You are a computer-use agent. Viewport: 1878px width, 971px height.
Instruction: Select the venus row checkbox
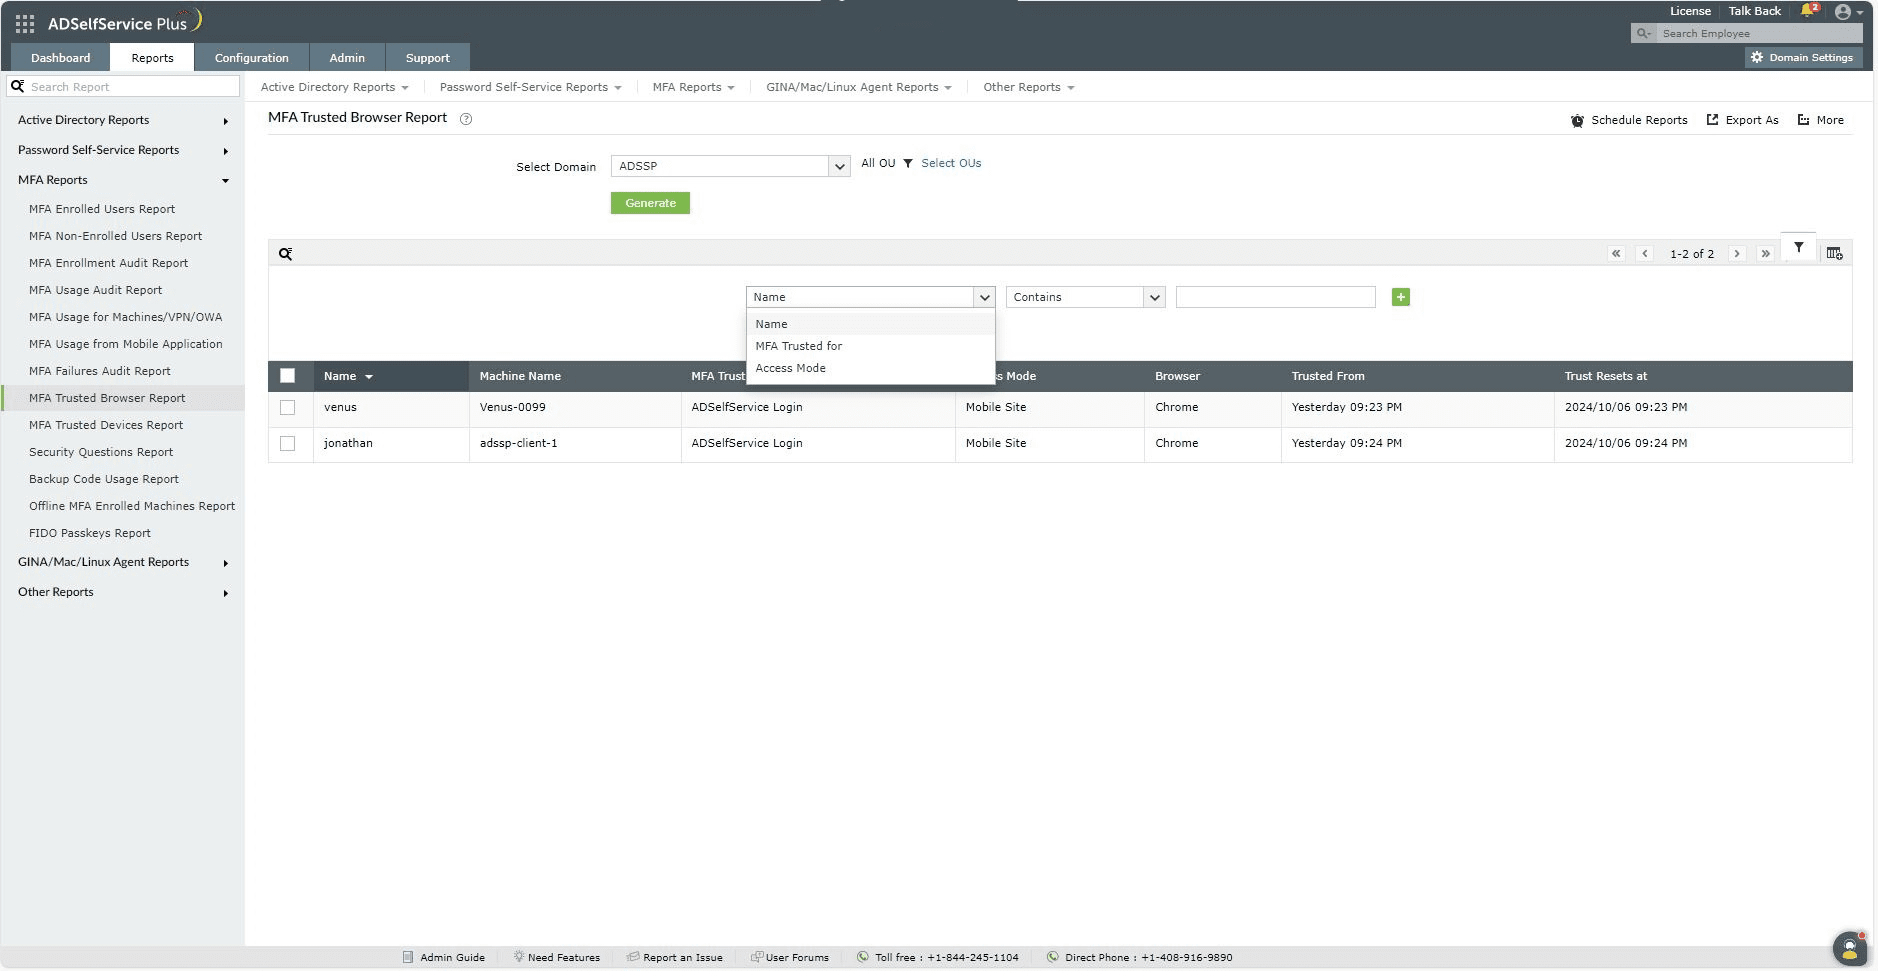tap(288, 408)
